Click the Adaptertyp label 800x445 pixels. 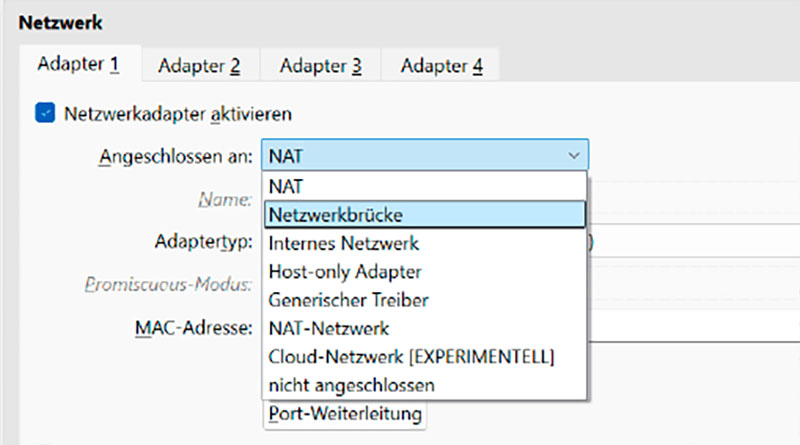pos(204,241)
